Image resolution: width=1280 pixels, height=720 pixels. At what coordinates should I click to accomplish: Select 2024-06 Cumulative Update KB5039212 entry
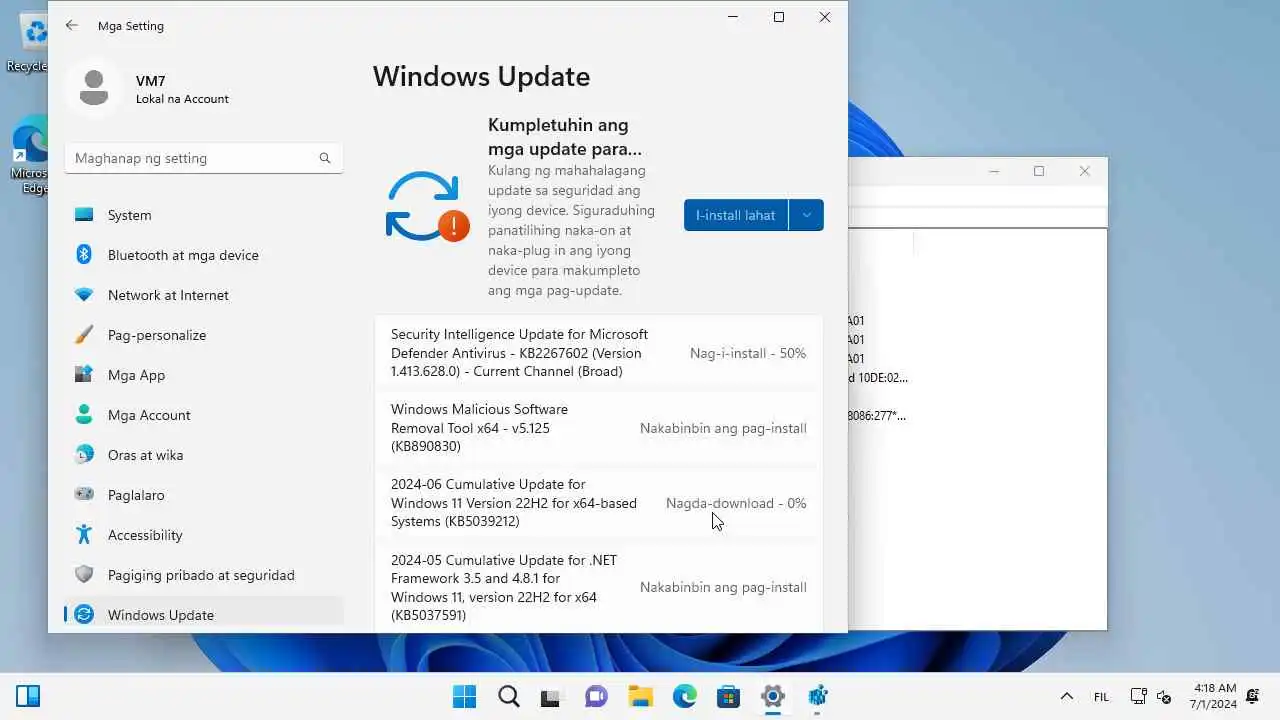(x=599, y=503)
